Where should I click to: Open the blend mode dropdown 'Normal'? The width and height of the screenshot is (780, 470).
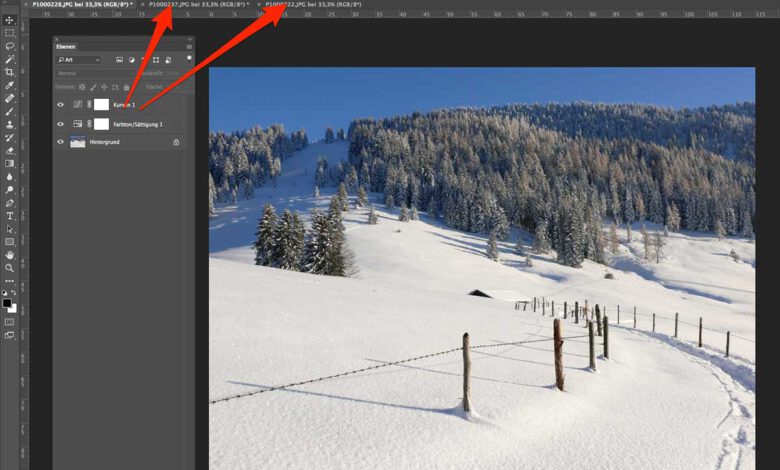click(x=95, y=74)
